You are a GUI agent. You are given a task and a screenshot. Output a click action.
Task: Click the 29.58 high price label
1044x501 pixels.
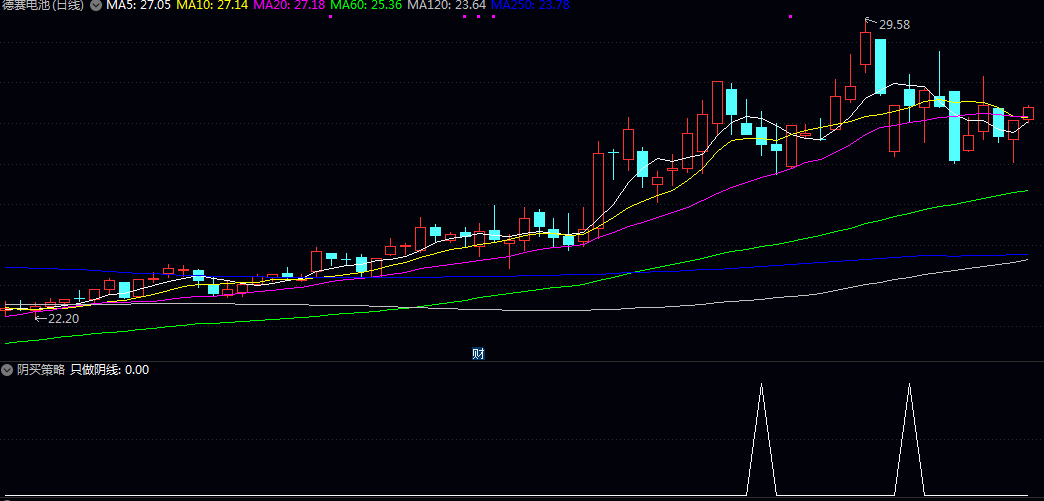coord(894,25)
